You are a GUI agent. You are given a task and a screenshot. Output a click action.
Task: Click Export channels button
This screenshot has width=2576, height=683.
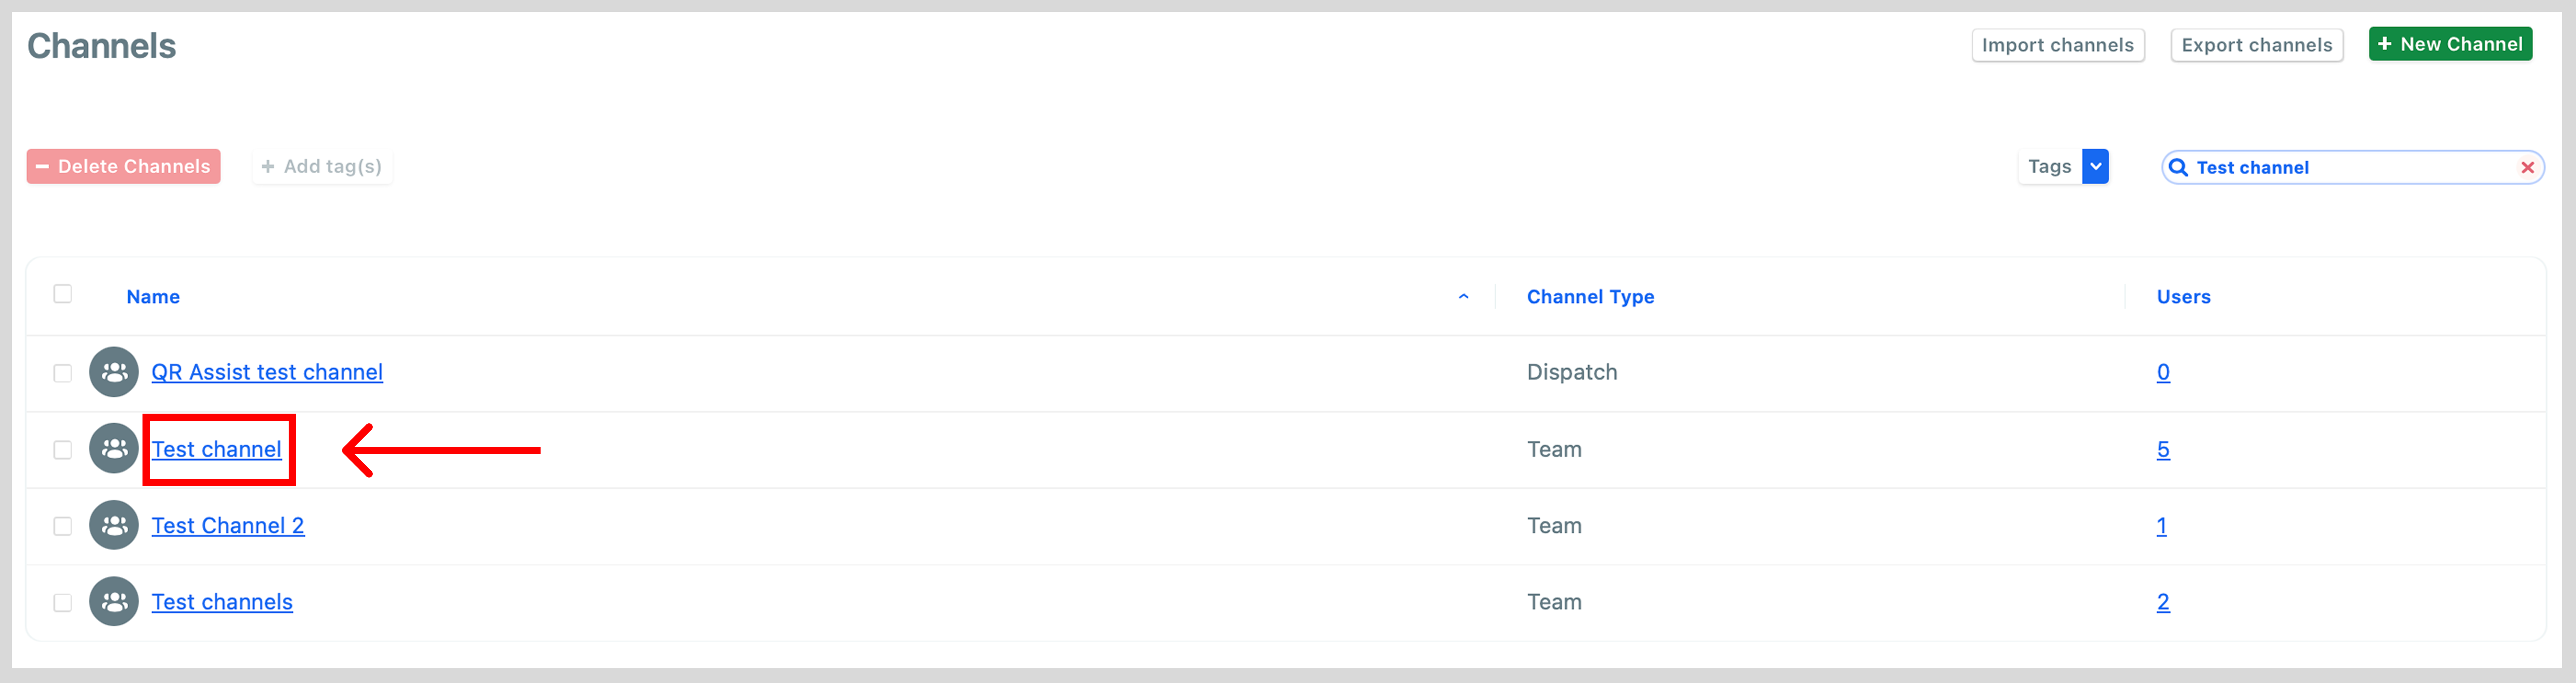point(2256,45)
